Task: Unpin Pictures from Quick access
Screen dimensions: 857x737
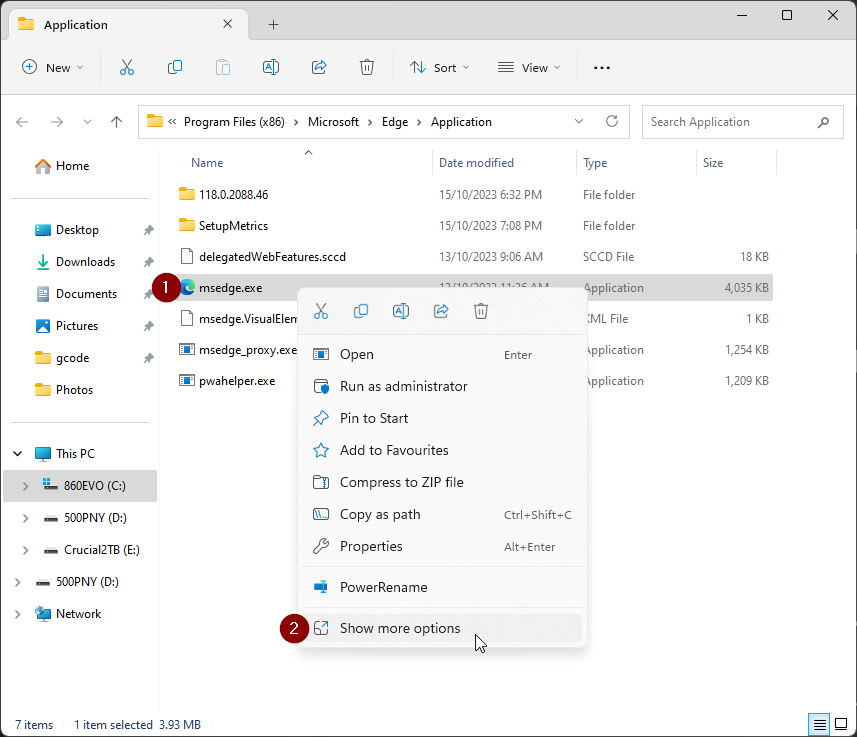Action: pos(148,326)
